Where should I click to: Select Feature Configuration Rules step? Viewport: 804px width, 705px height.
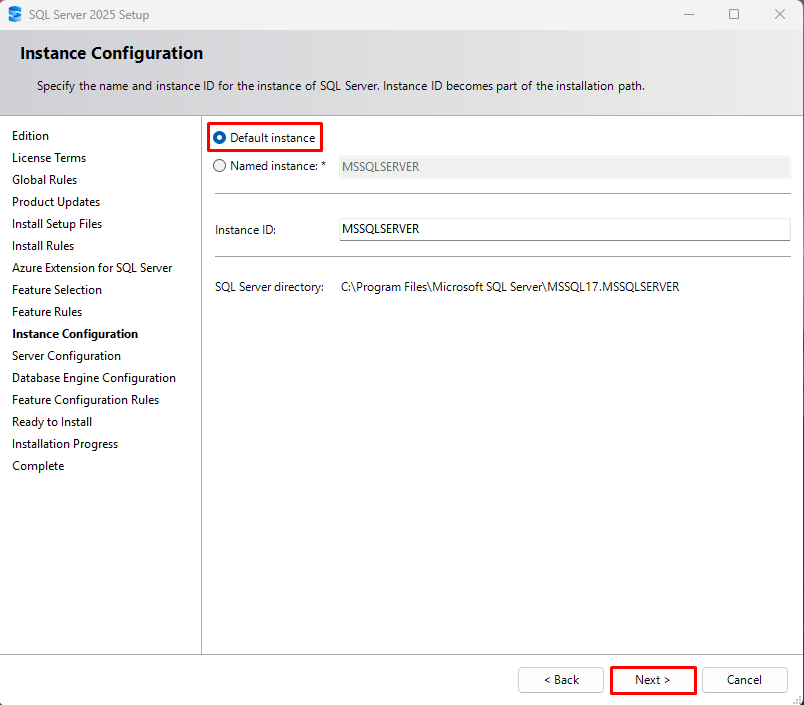click(x=86, y=400)
